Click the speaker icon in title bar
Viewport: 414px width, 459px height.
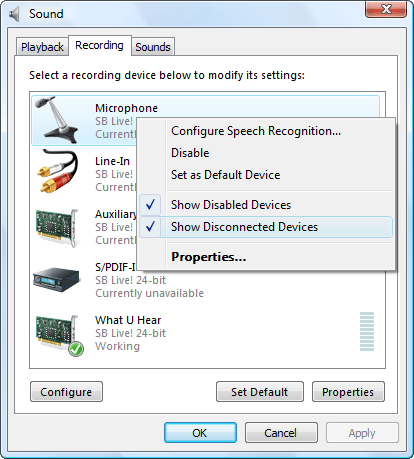[x=14, y=14]
